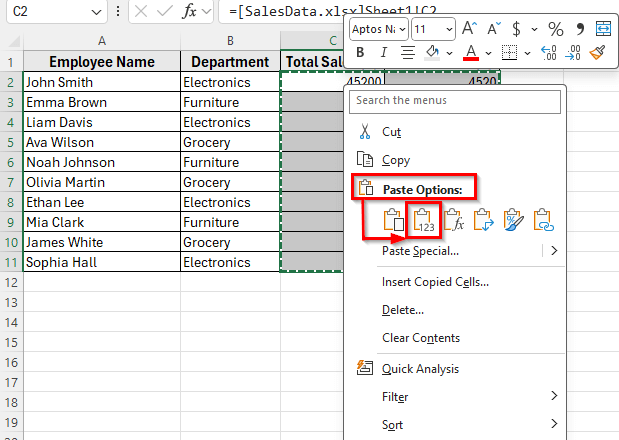Viewport: 619px width, 440px height.
Task: Open Paste Special menu item
Action: click(420, 251)
